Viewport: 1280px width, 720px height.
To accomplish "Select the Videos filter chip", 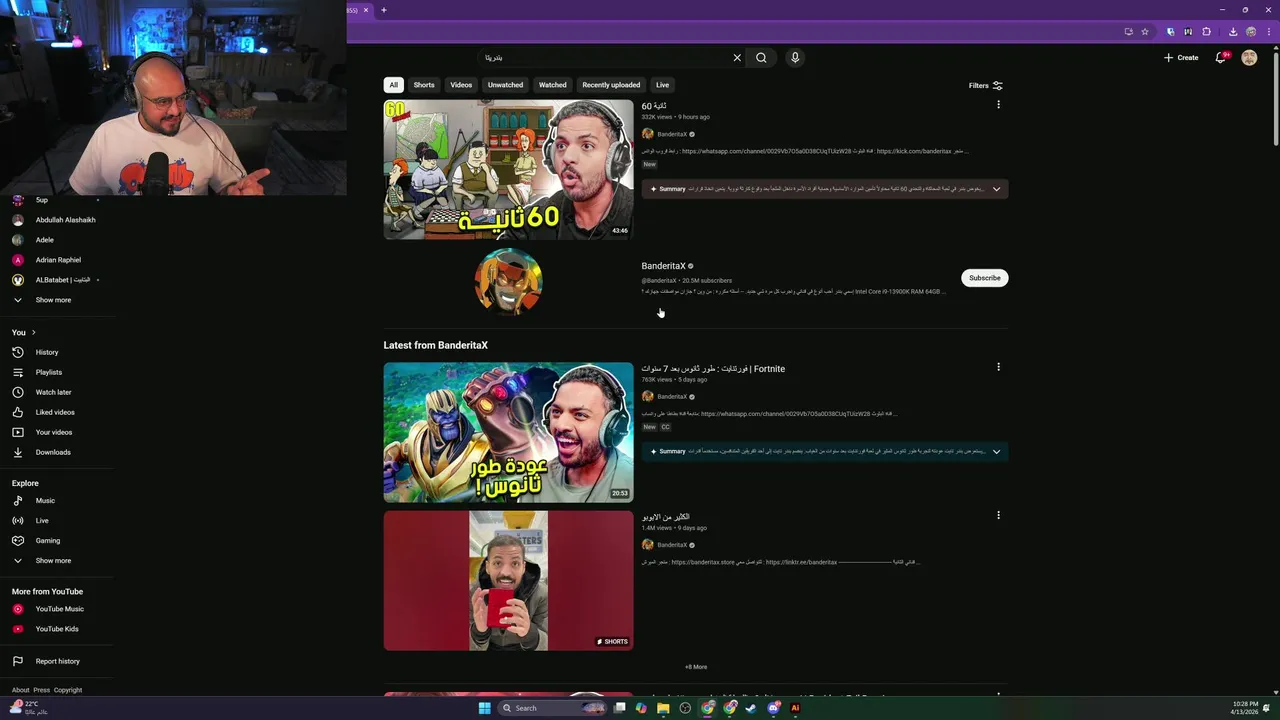I will [x=461, y=85].
